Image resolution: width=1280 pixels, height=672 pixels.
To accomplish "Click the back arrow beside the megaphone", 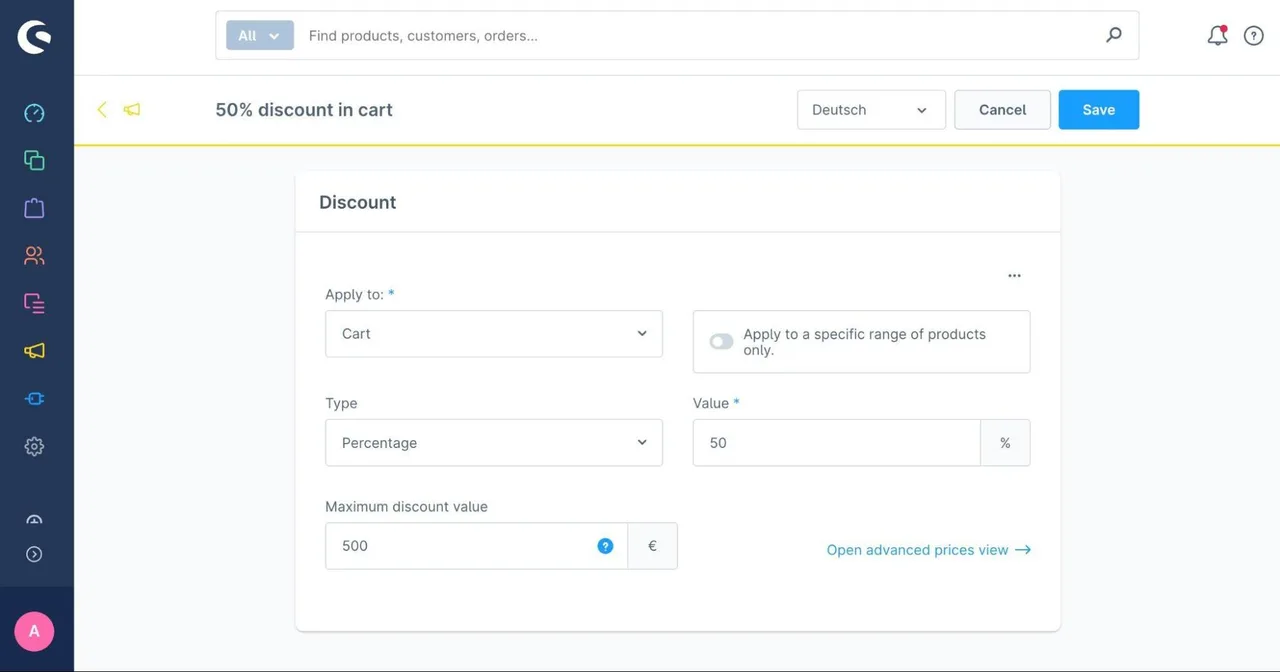I will point(101,110).
